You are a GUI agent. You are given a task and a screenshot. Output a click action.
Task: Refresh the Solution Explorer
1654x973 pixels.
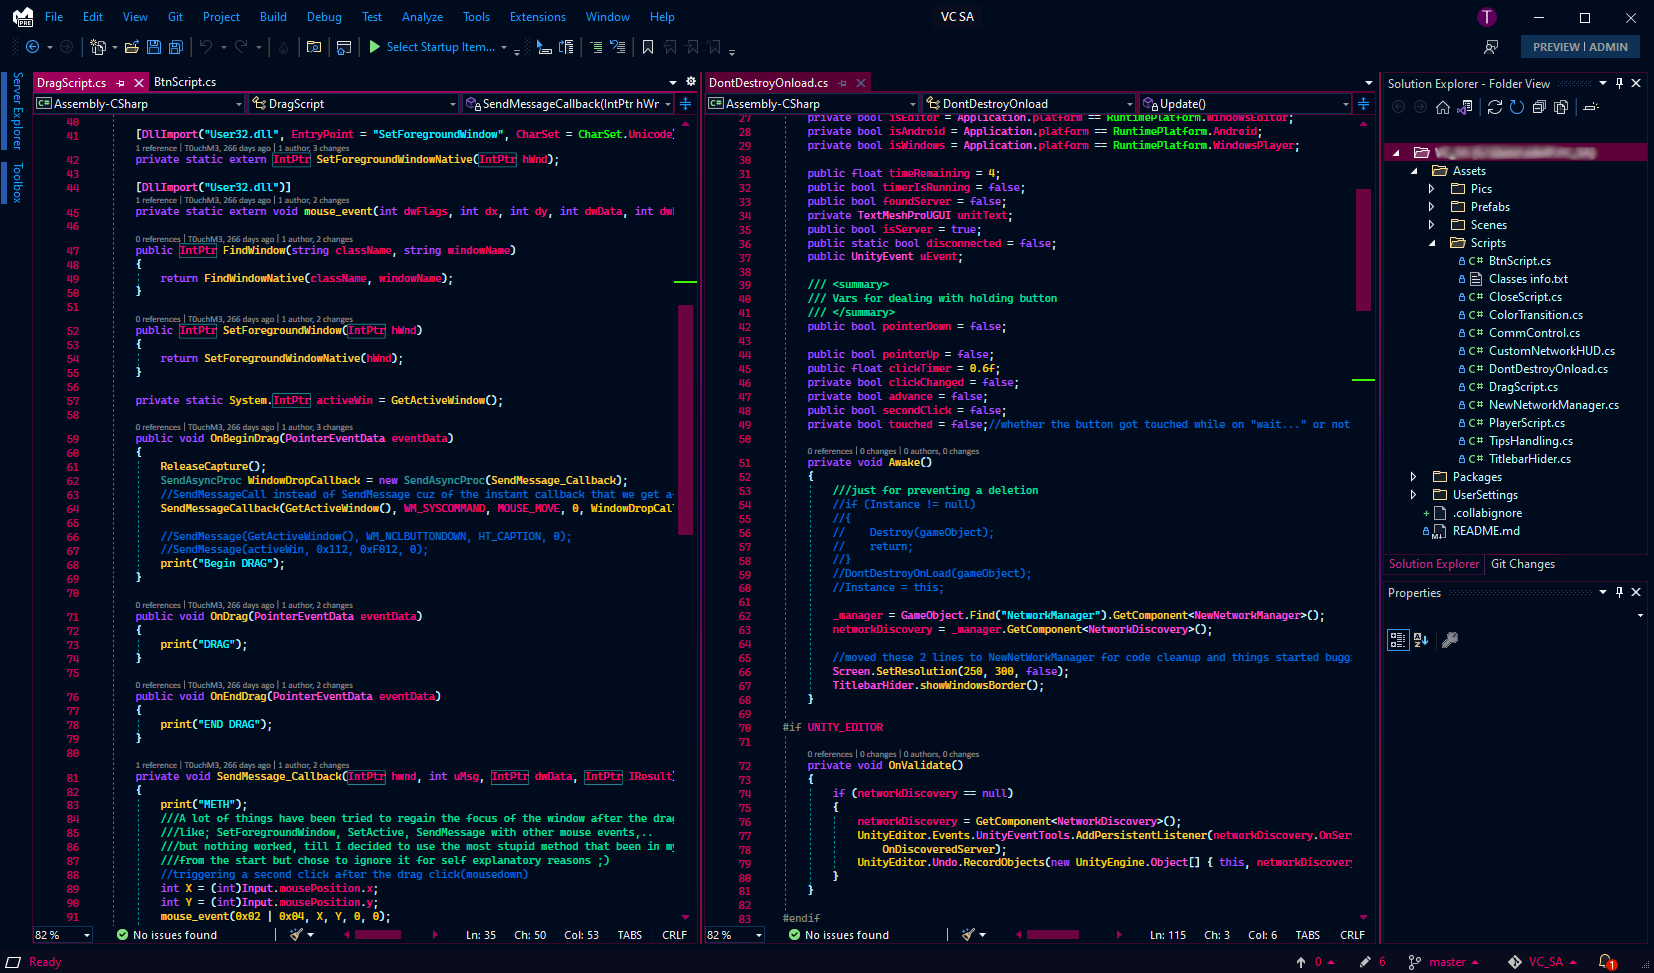tap(1516, 107)
